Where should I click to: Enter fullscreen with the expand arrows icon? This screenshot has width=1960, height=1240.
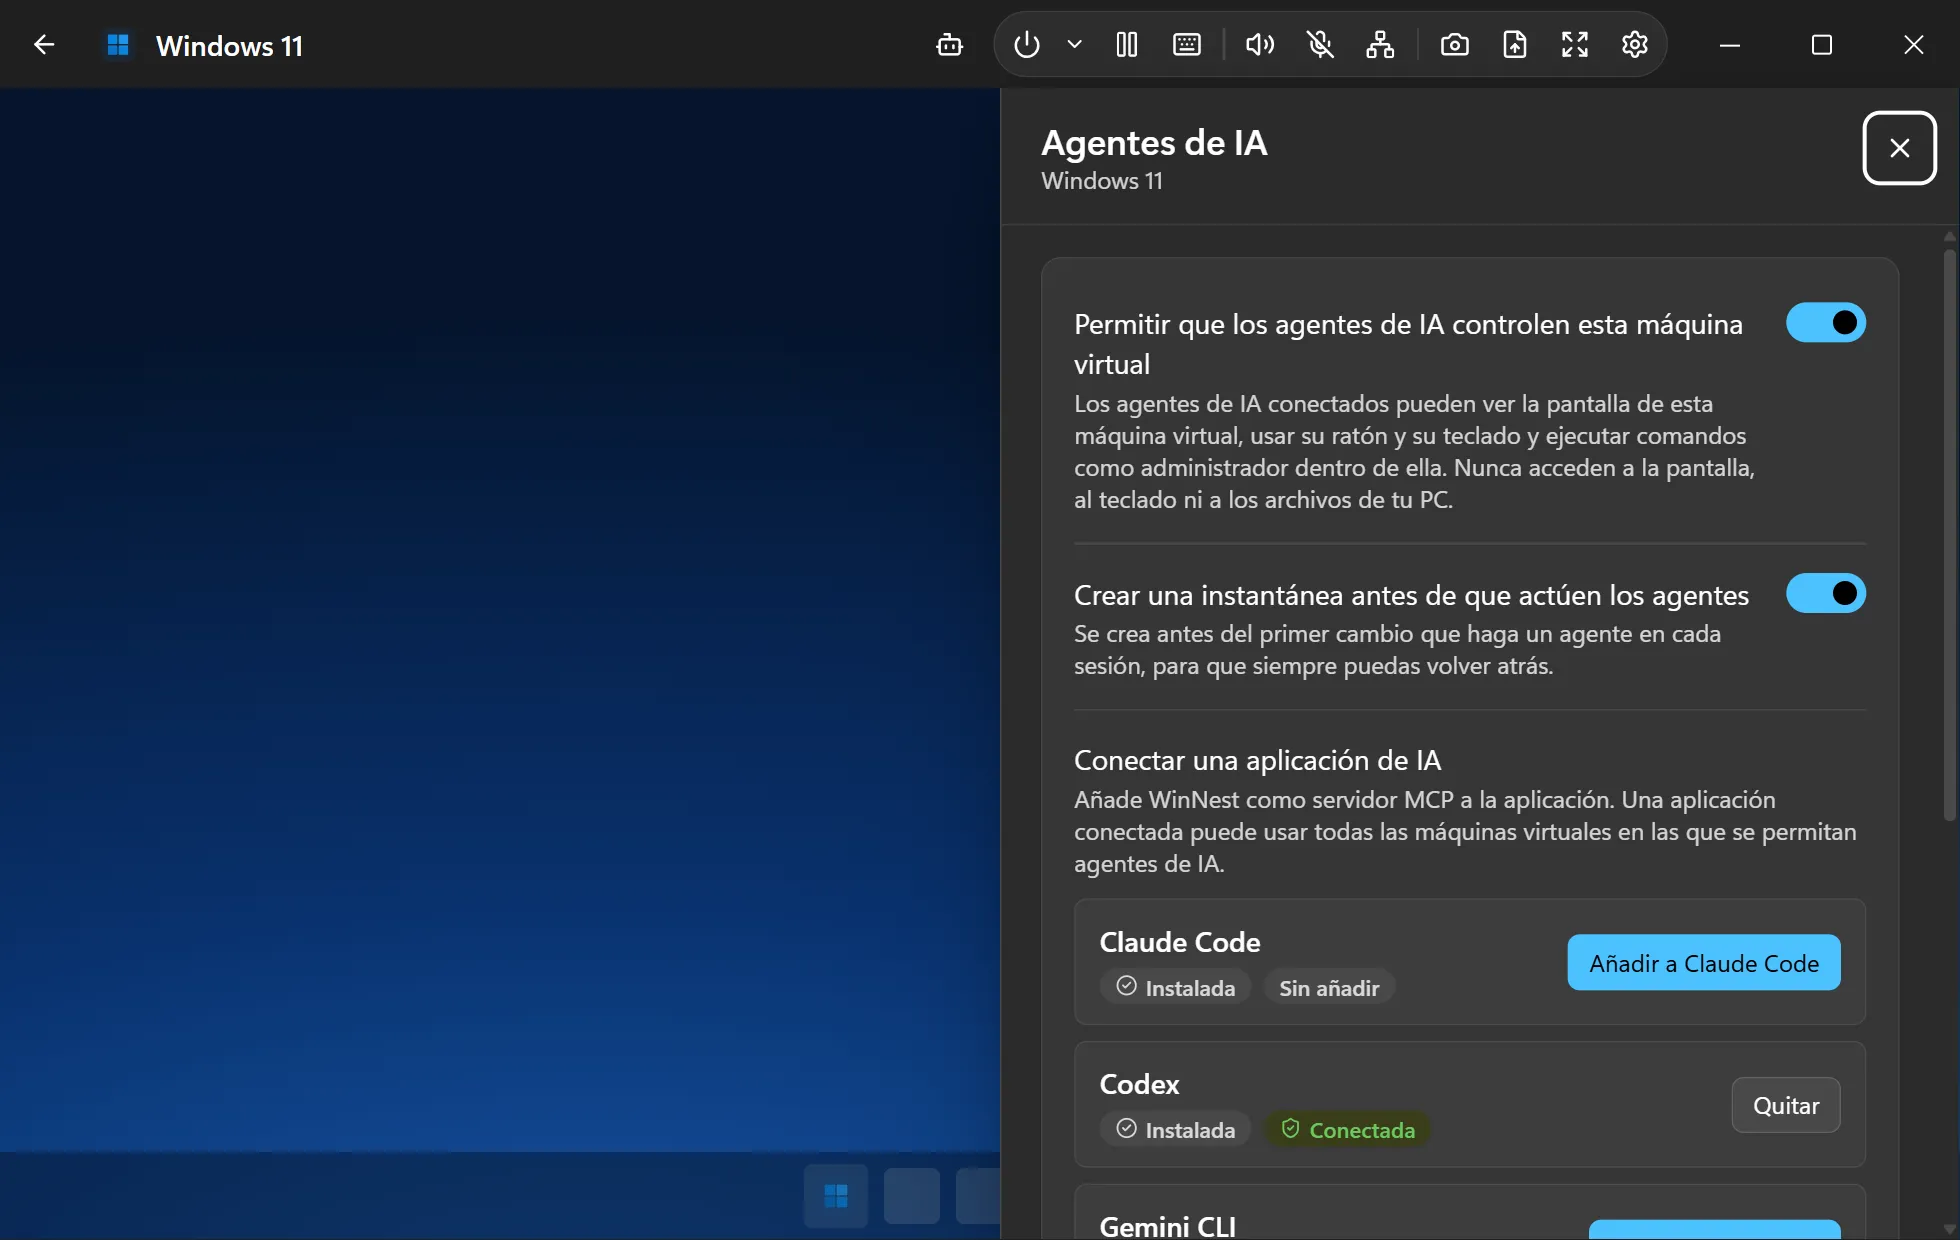coord(1575,45)
